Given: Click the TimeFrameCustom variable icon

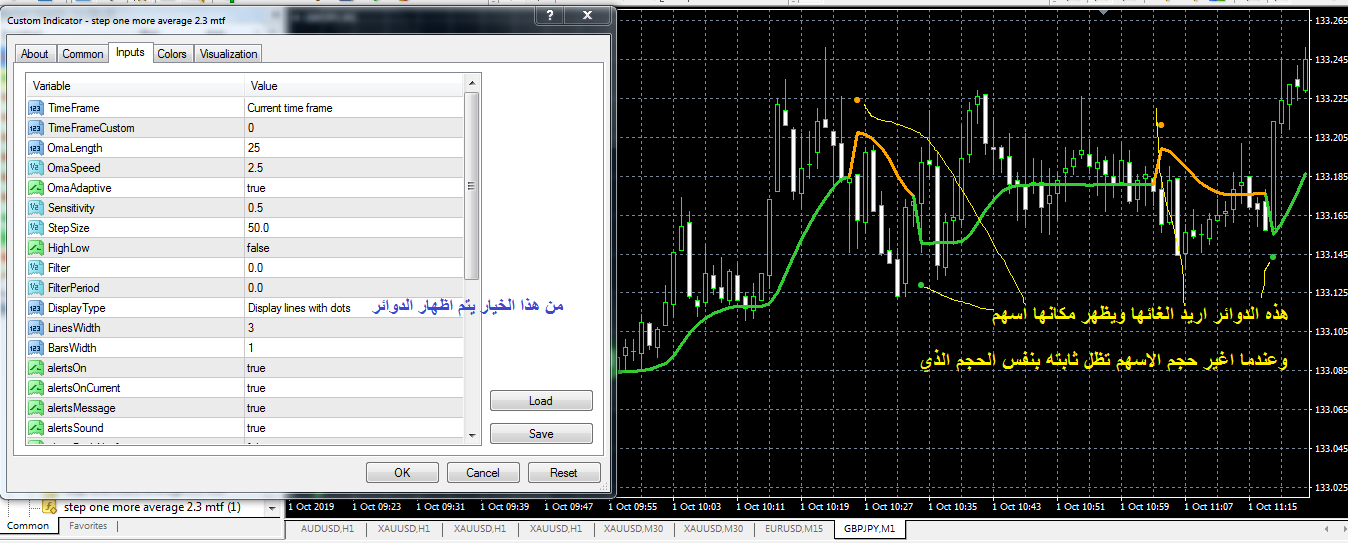Looking at the screenshot, I should [35, 128].
